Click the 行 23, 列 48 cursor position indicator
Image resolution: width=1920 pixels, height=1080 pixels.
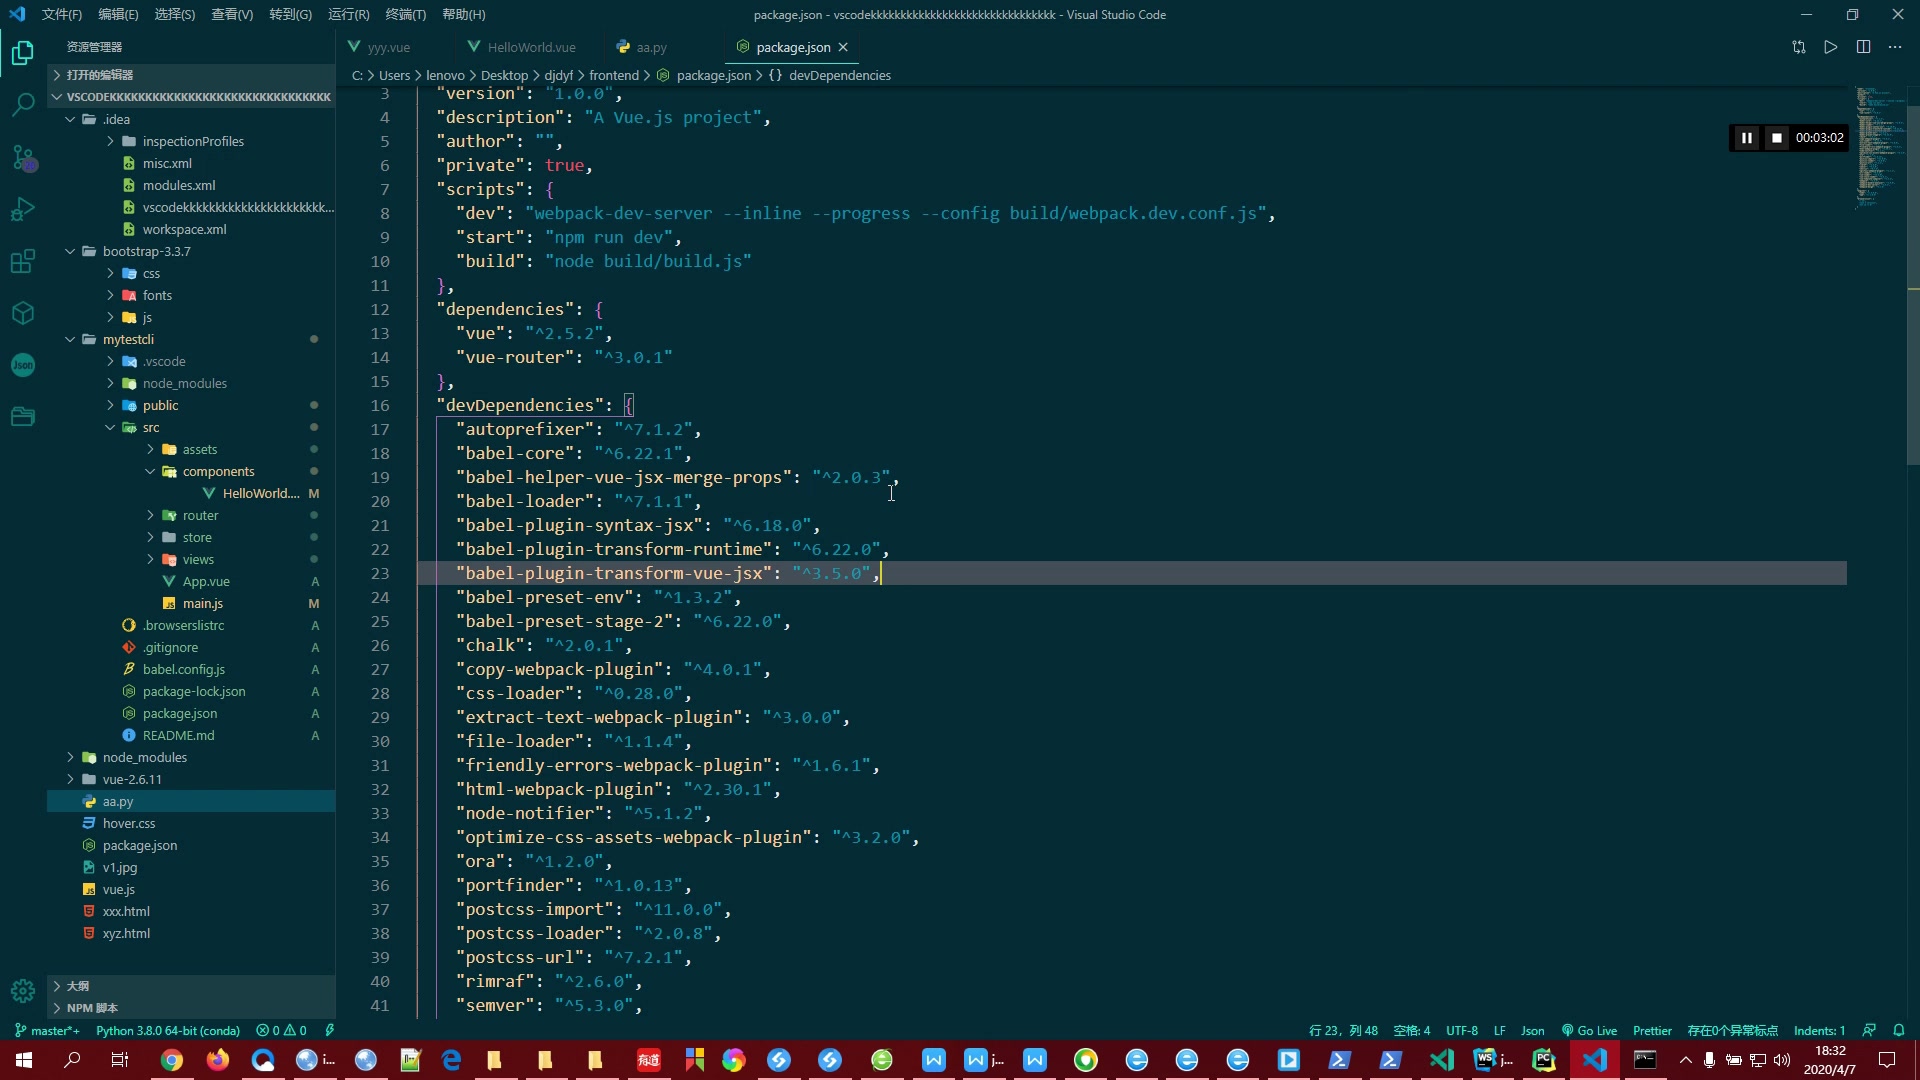pyautogui.click(x=1343, y=1031)
